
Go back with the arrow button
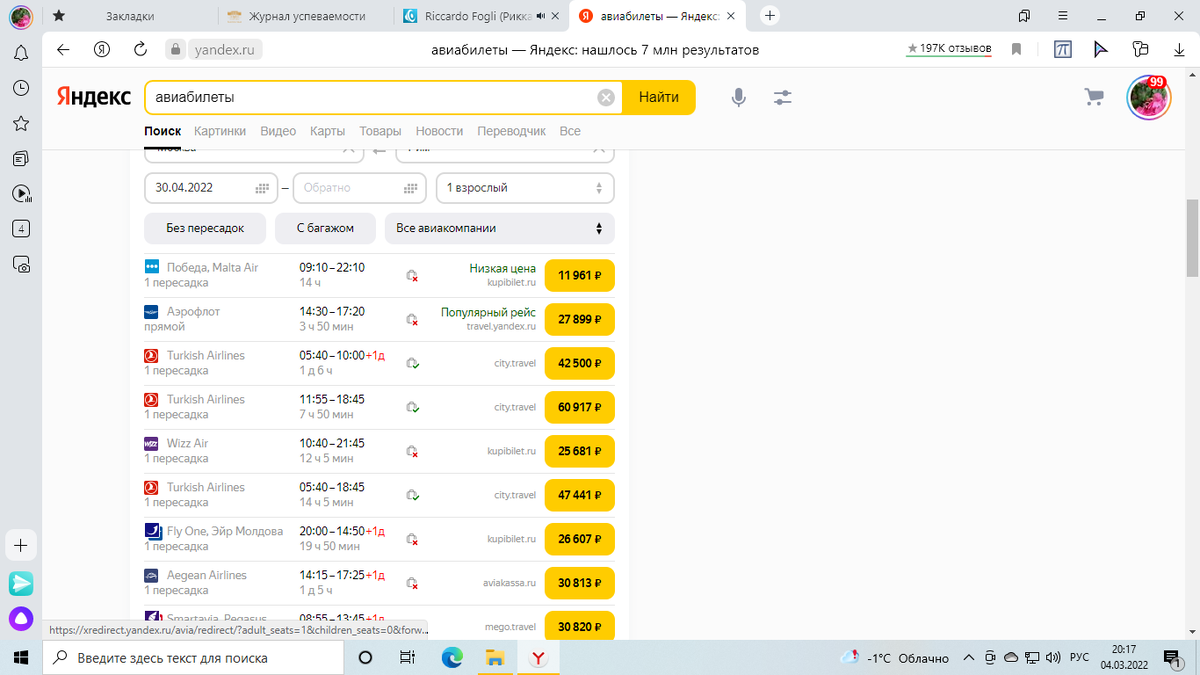[63, 49]
